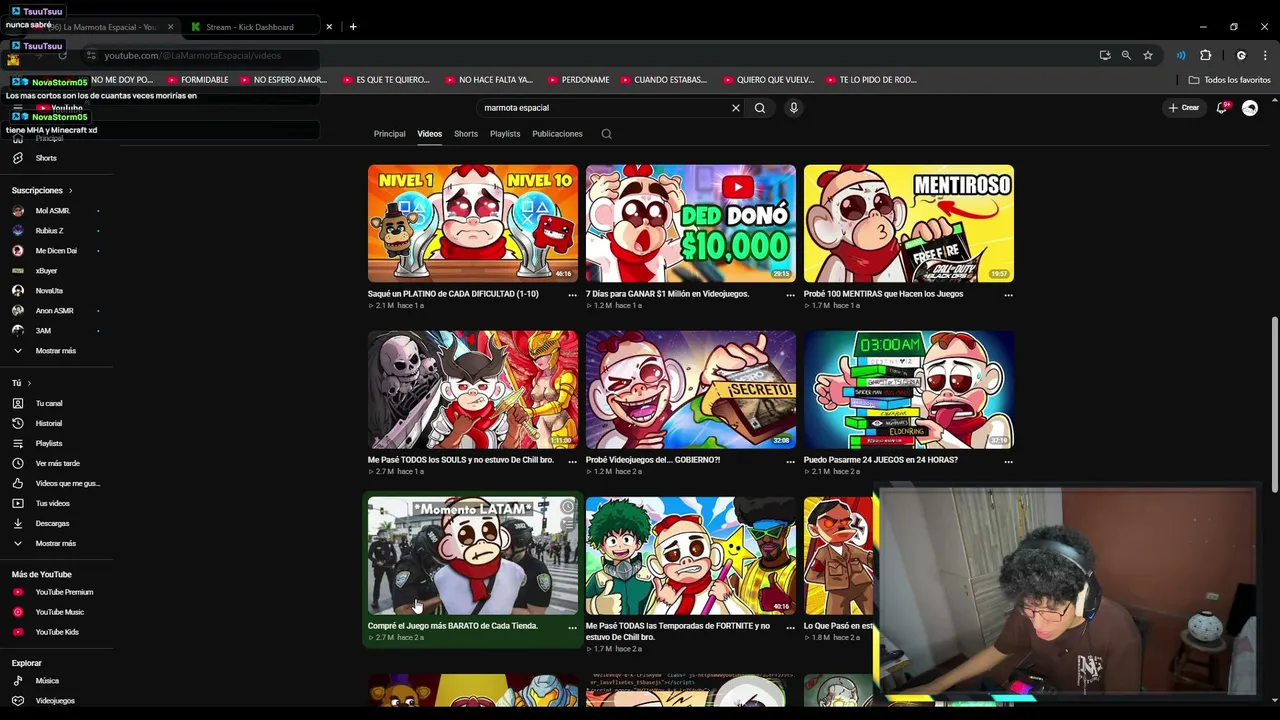This screenshot has height=720, width=1280.
Task: Open the NO ESPERO AMOR bookmark
Action: [284, 80]
